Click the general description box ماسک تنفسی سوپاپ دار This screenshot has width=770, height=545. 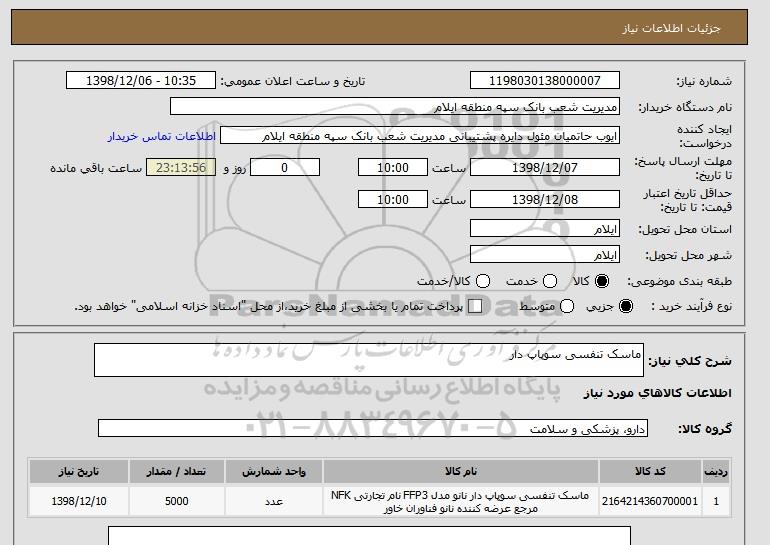(369, 360)
